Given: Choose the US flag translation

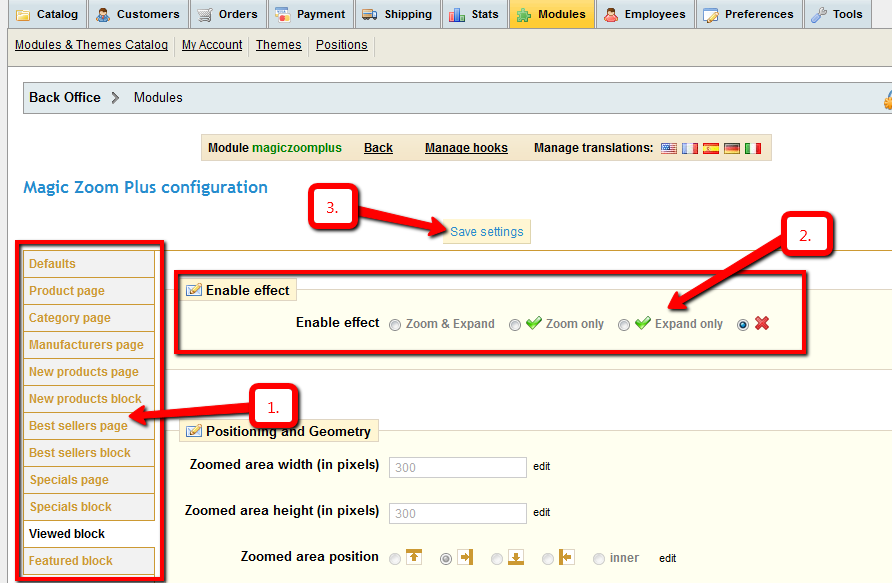Looking at the screenshot, I should coord(669,148).
